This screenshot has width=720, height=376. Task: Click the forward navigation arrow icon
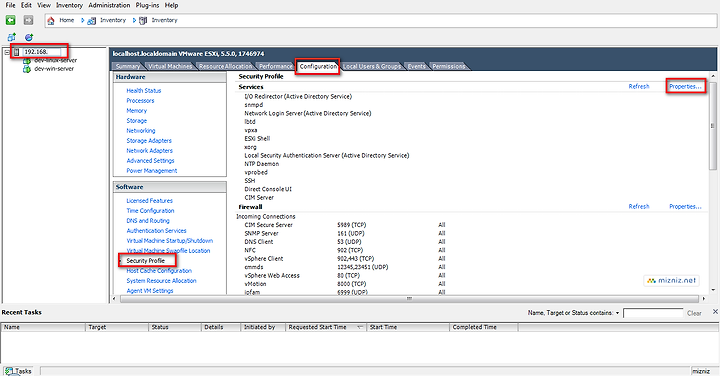coord(28,20)
